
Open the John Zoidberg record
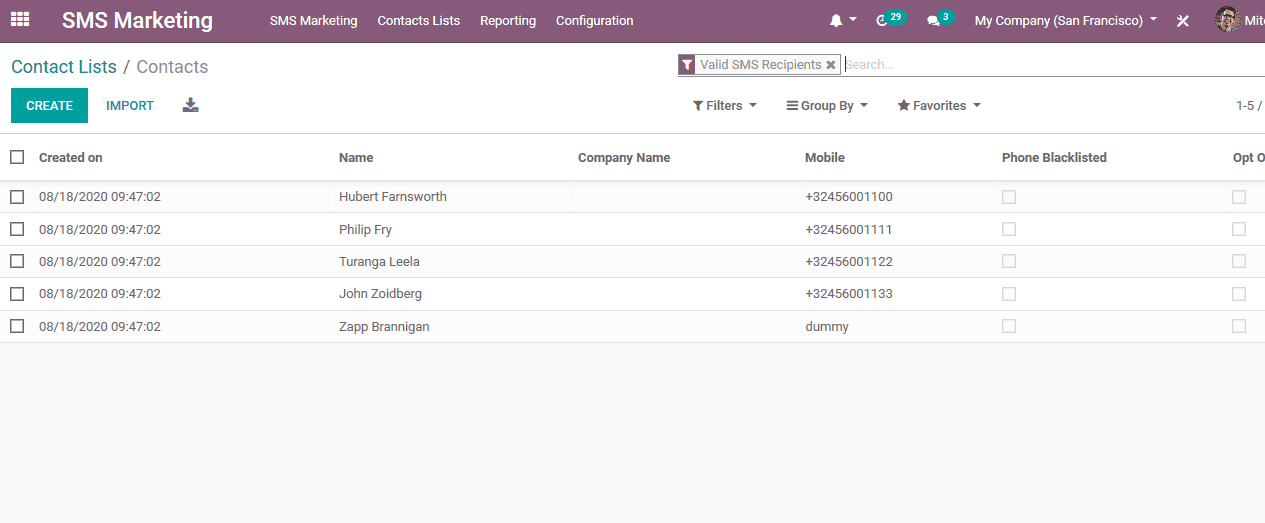[380, 294]
